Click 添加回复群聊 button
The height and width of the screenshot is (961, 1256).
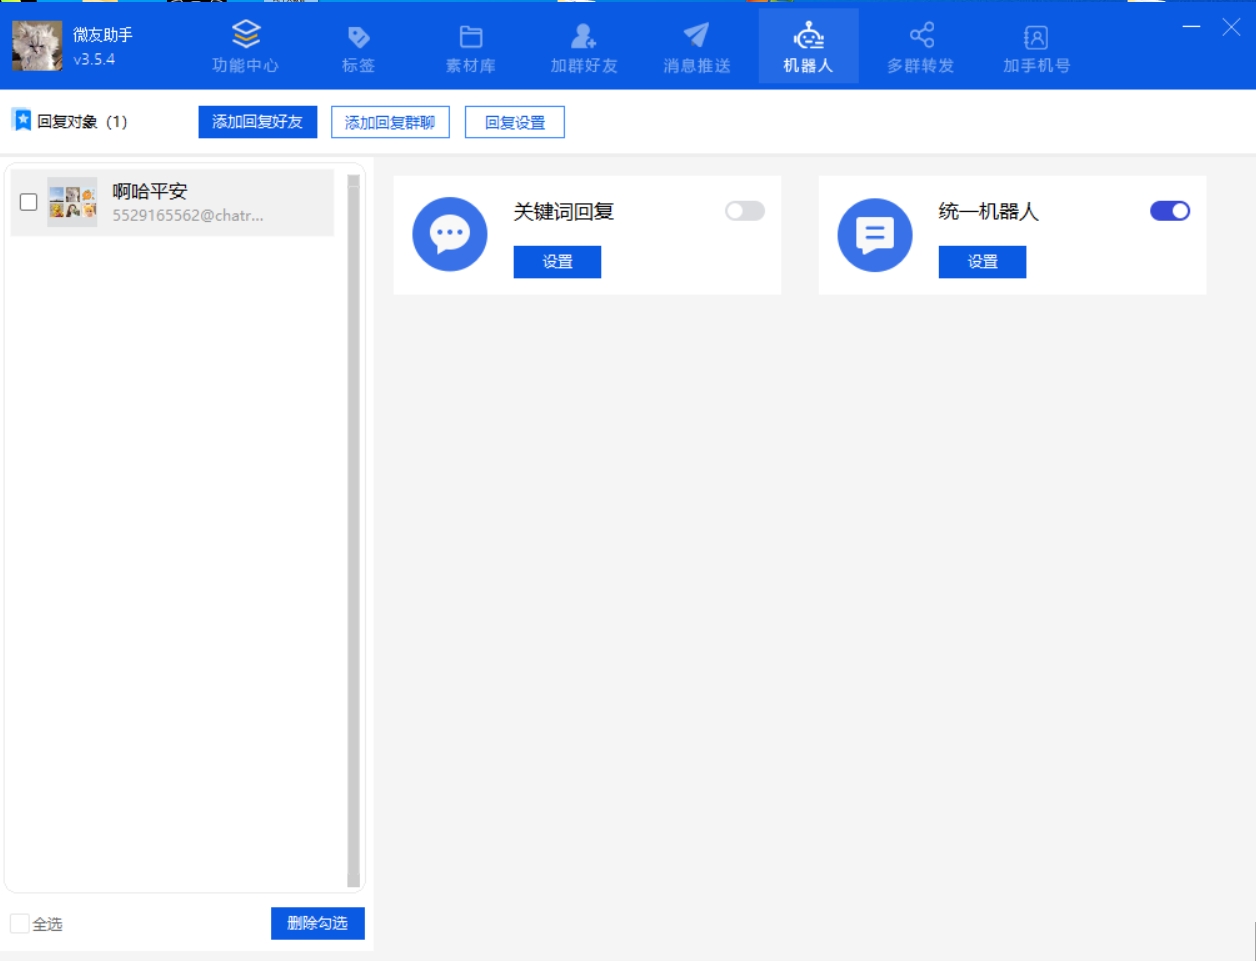tap(390, 122)
